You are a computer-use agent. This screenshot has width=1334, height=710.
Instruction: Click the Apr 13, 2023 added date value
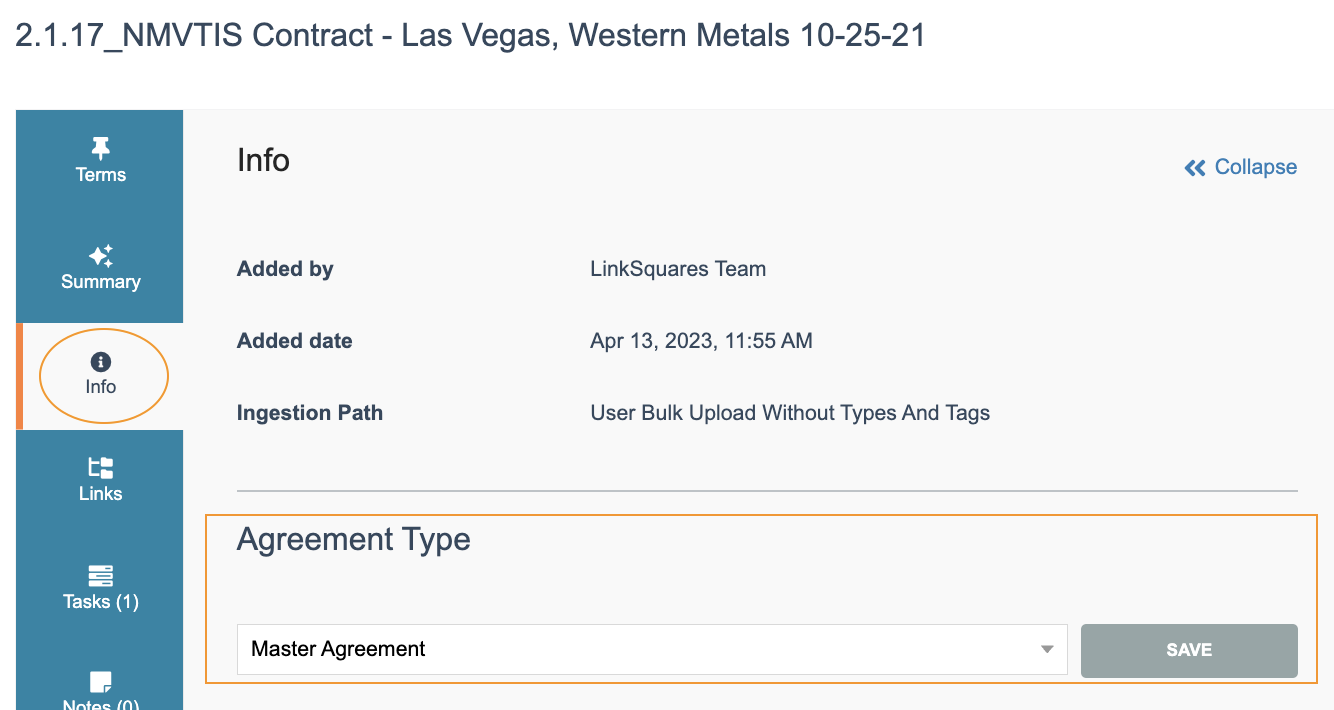click(701, 341)
